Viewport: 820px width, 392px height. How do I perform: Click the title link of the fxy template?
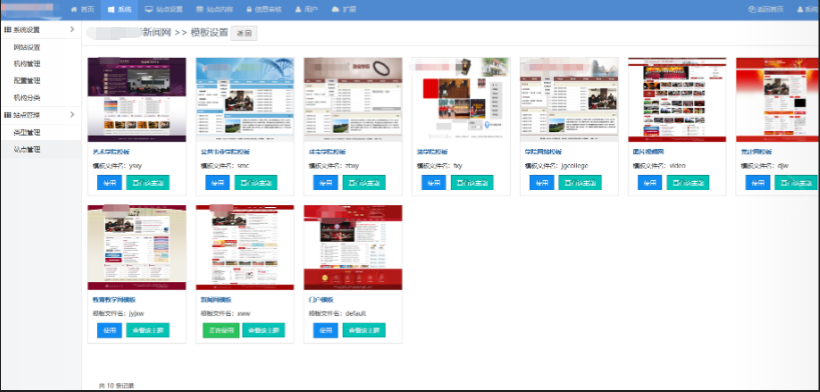pyautogui.click(x=432, y=152)
